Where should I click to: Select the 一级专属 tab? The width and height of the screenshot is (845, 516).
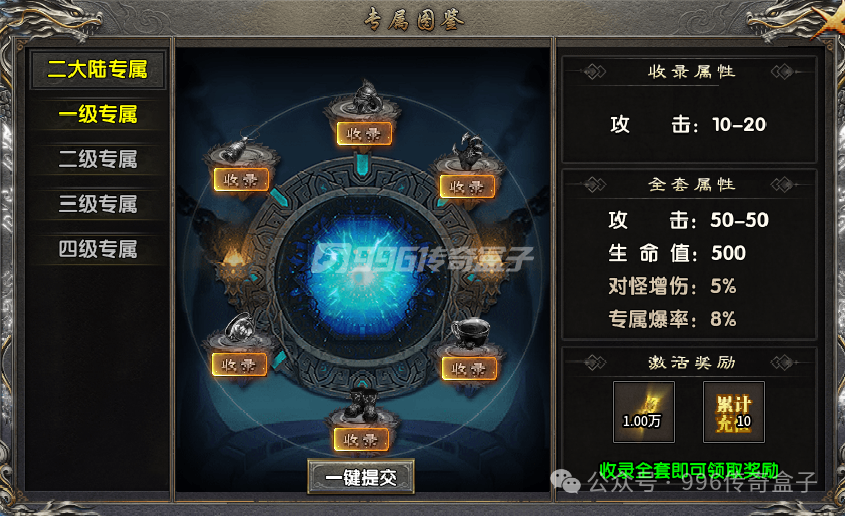(98, 114)
